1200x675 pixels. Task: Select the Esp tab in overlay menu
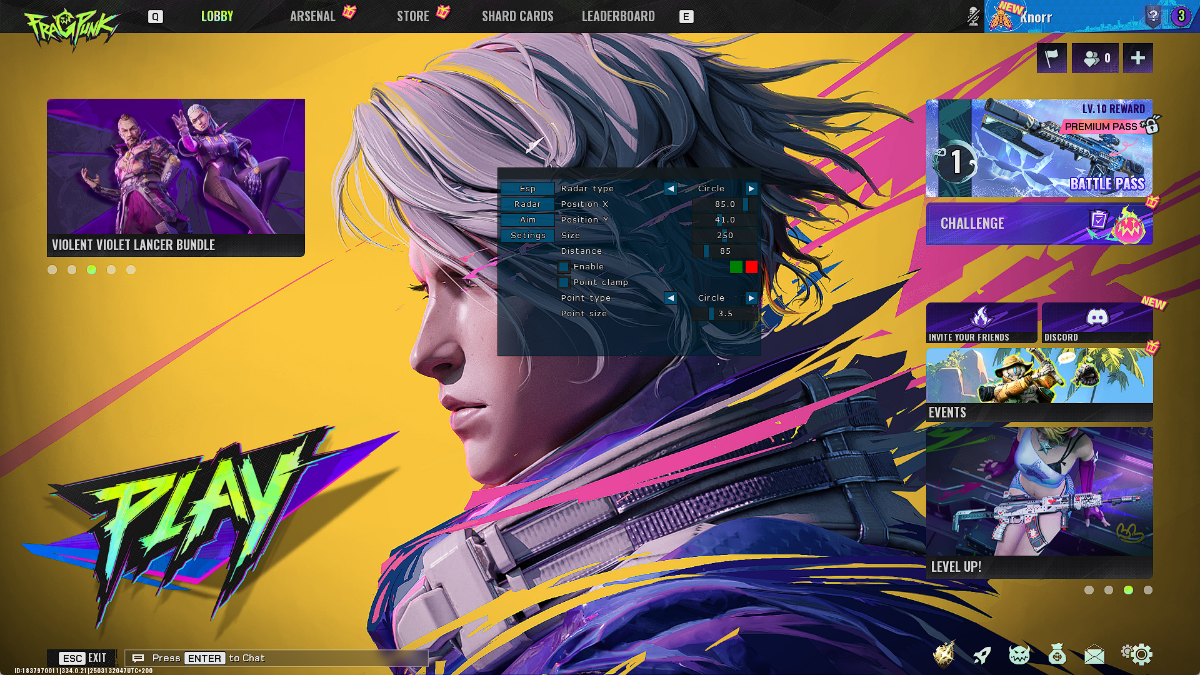click(x=527, y=188)
